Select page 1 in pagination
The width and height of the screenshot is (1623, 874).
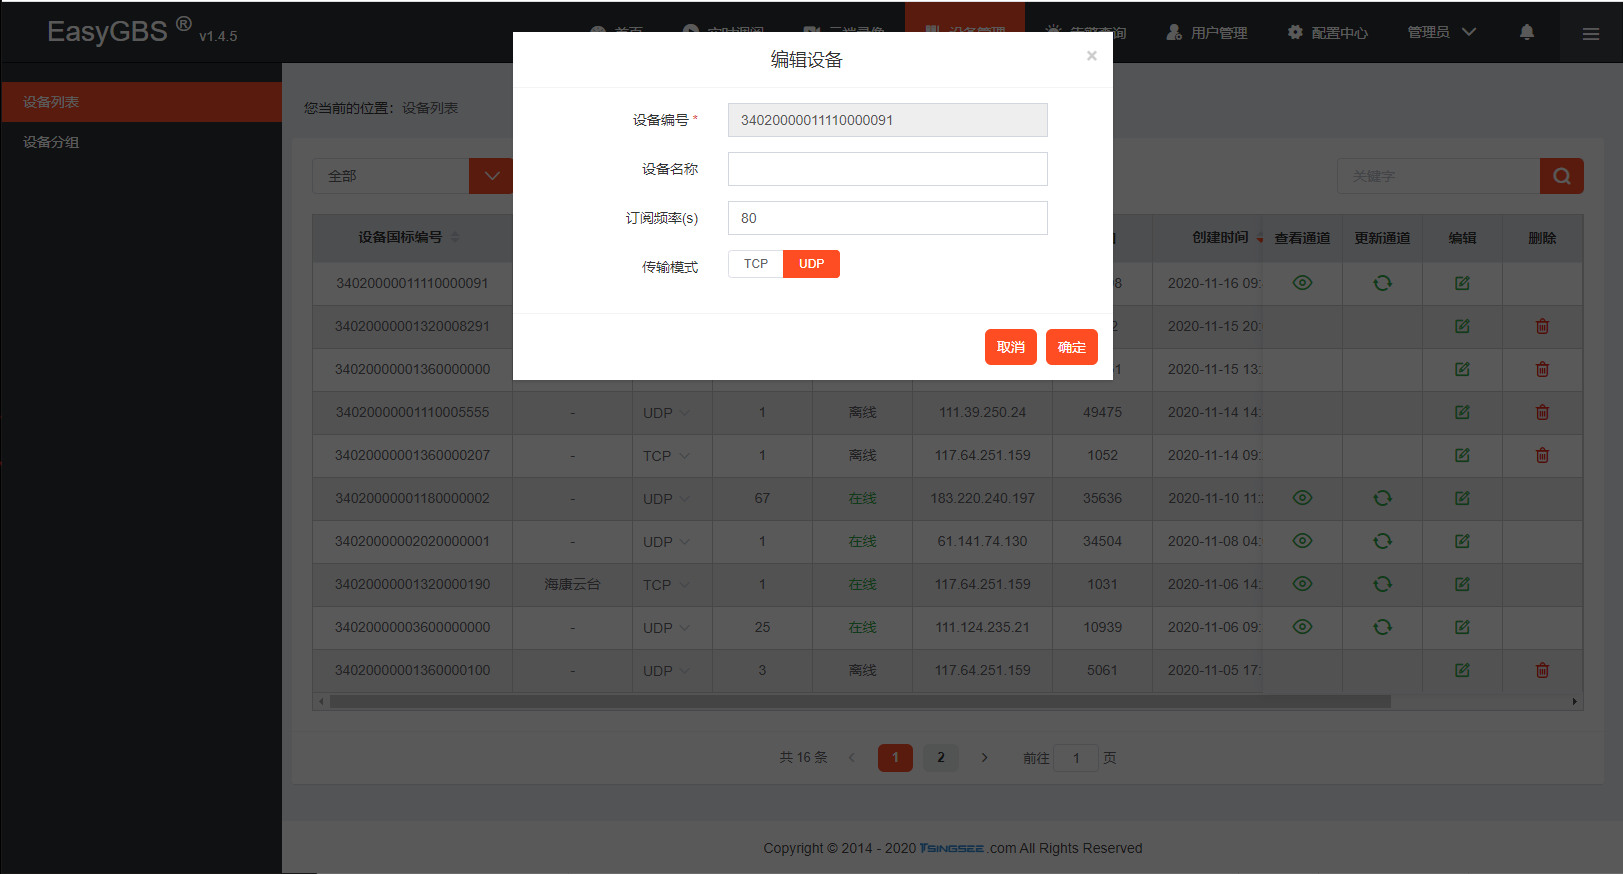click(895, 758)
